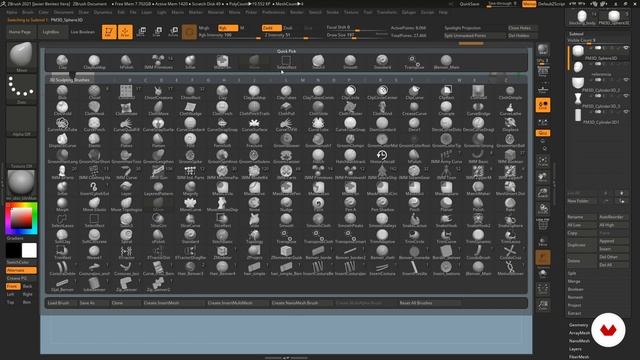
Task: Choose the MoveCurve brush
Action: point(190,204)
